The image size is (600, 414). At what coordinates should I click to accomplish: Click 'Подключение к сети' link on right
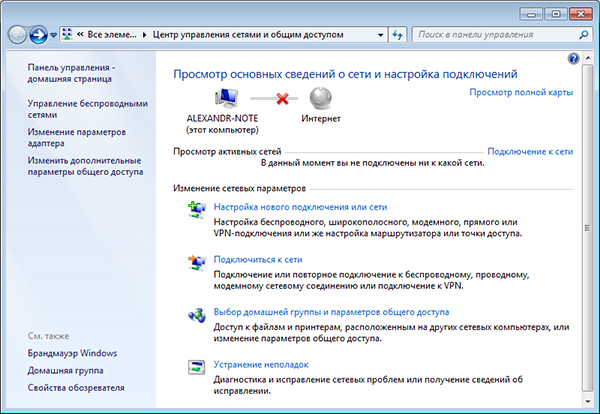(x=530, y=151)
